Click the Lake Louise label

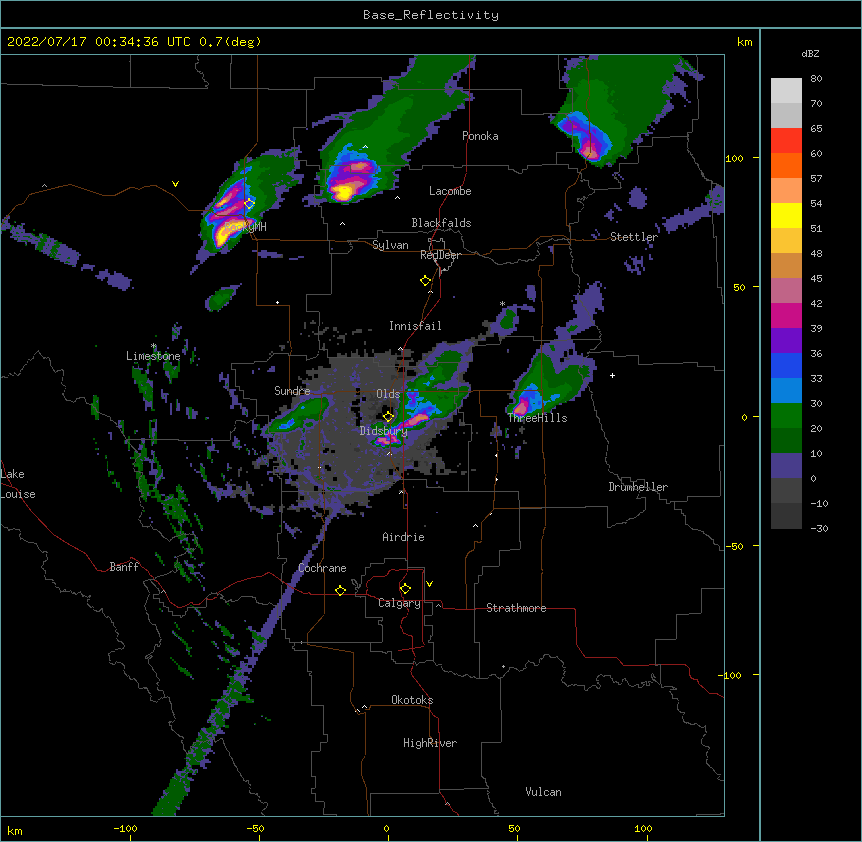tap(18, 484)
